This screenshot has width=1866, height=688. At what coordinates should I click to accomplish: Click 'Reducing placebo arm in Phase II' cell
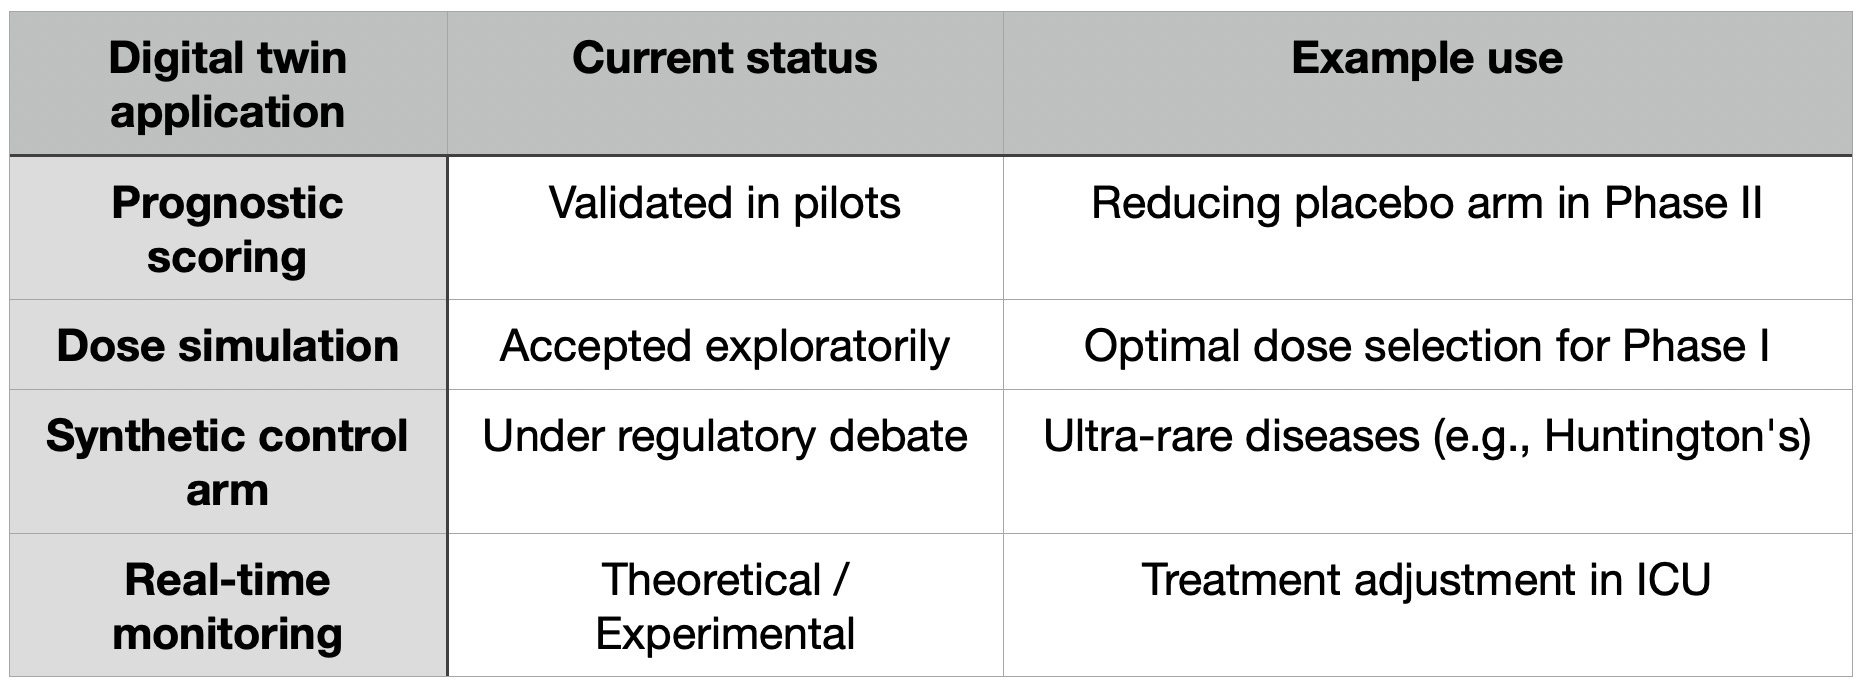[x=1427, y=228]
